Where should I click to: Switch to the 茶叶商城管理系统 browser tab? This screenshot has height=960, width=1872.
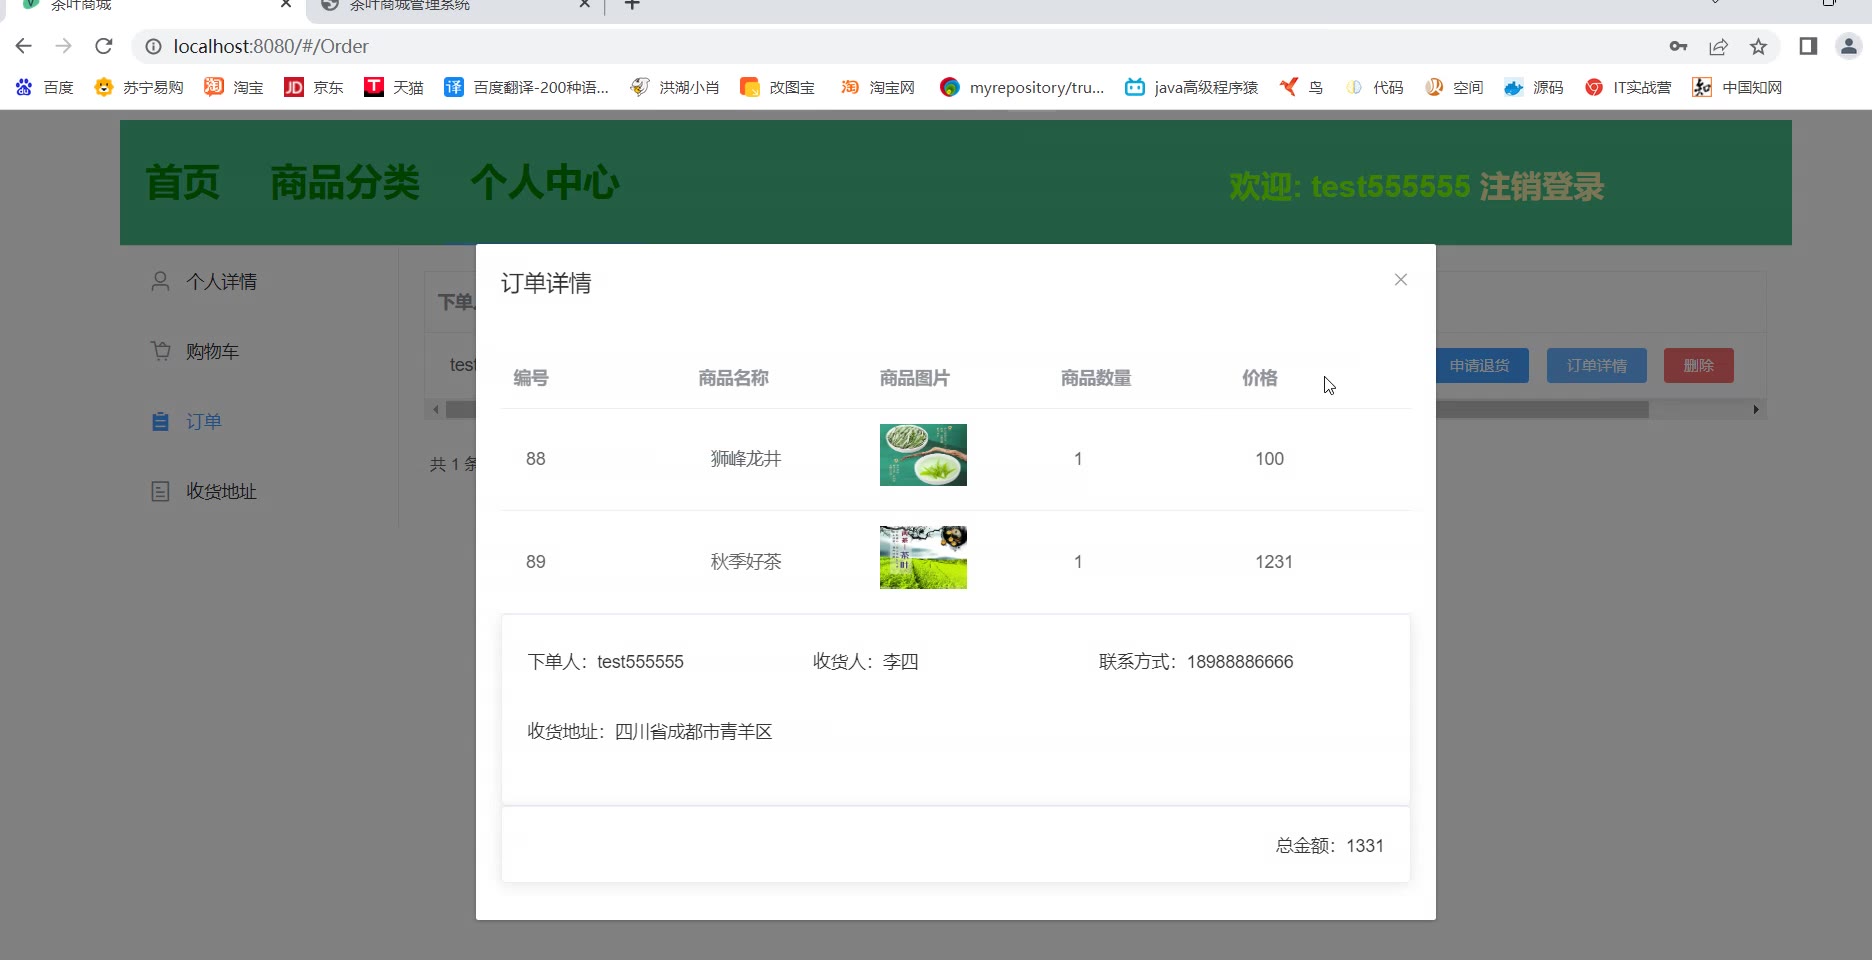click(x=410, y=6)
